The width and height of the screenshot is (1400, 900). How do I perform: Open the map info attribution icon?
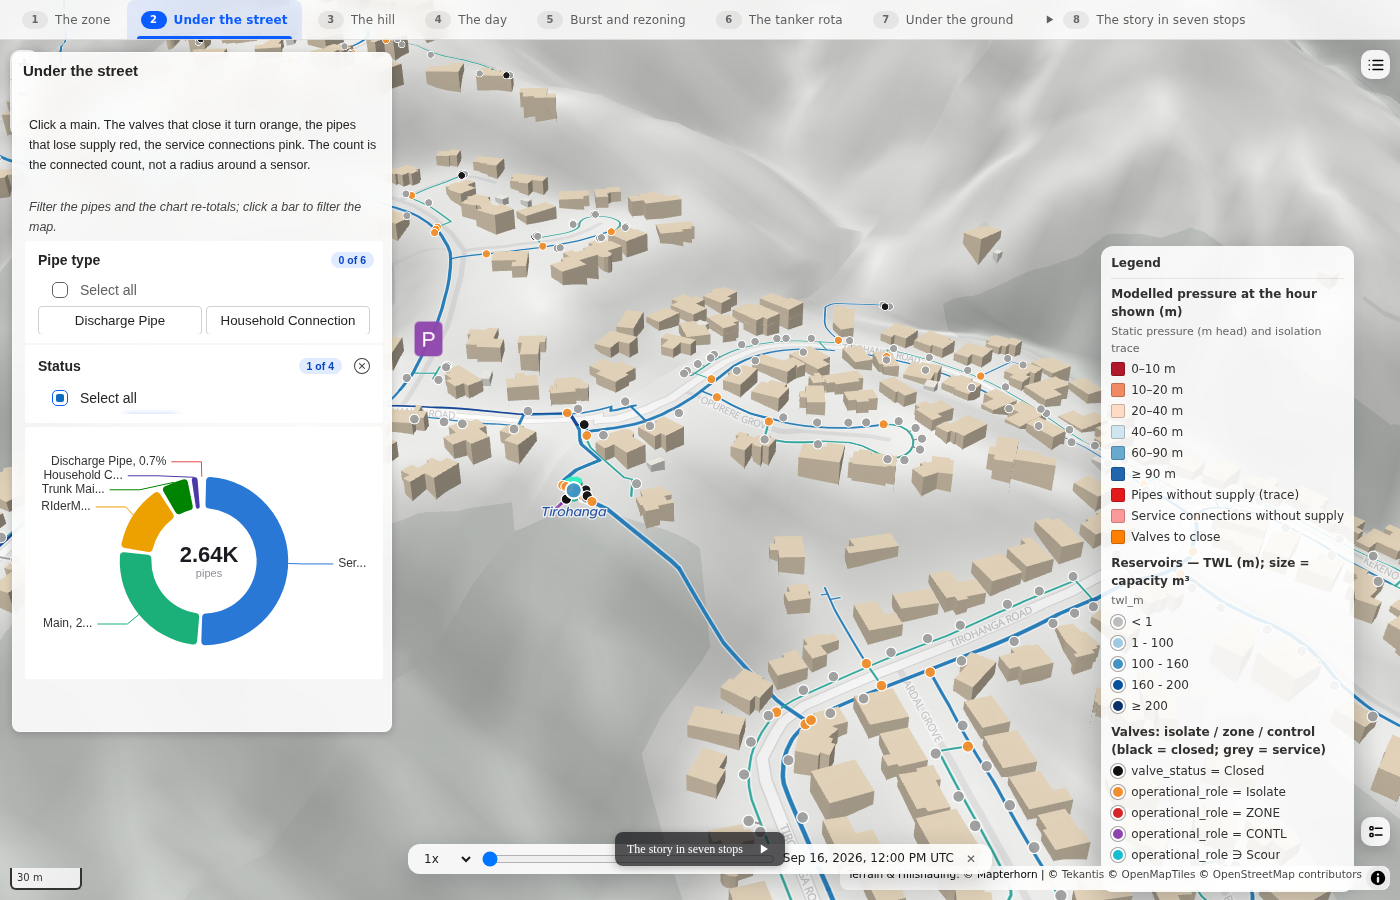click(x=1378, y=878)
